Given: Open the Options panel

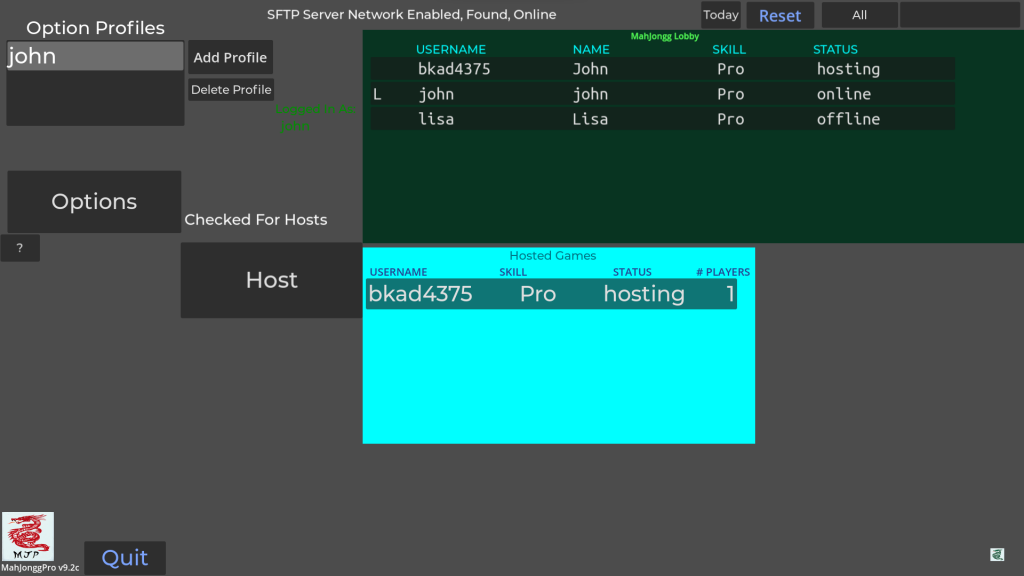Looking at the screenshot, I should (x=94, y=202).
